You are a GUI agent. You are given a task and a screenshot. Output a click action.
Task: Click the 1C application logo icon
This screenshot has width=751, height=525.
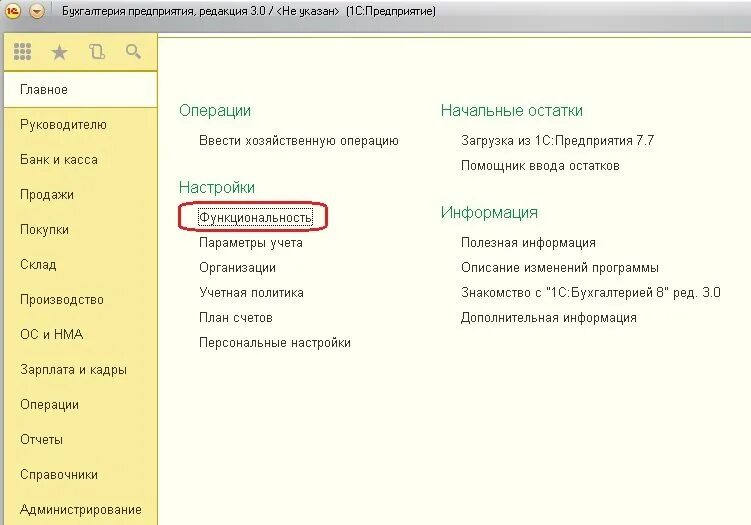[x=12, y=11]
